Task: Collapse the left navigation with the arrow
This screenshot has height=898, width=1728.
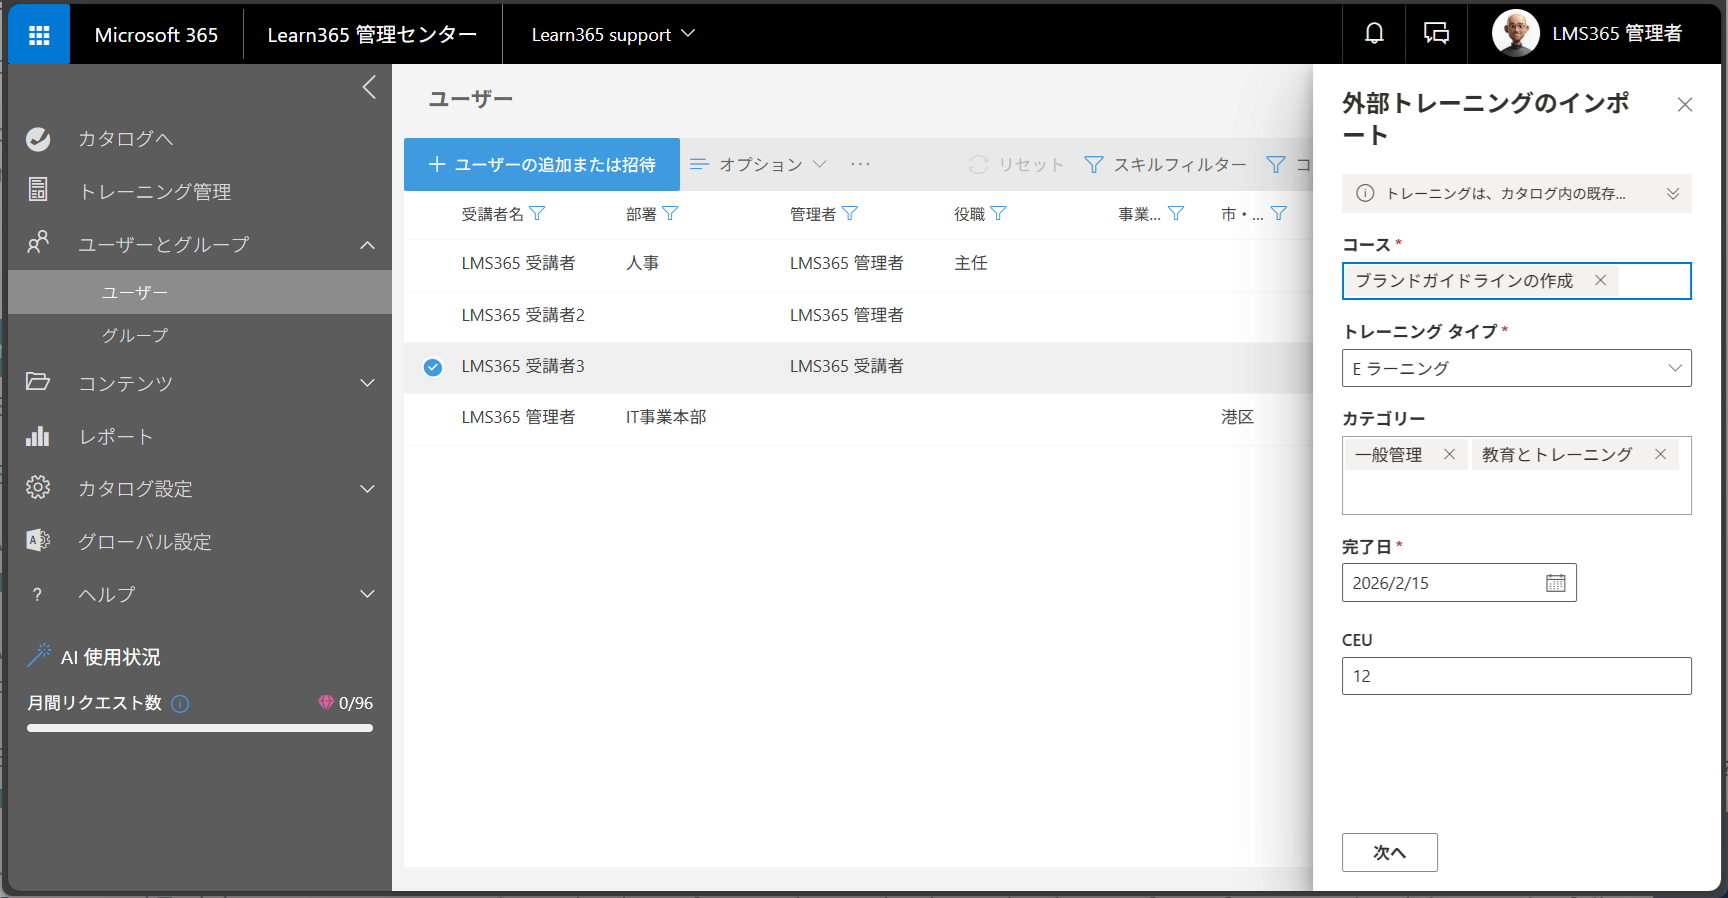Action: click(x=369, y=87)
